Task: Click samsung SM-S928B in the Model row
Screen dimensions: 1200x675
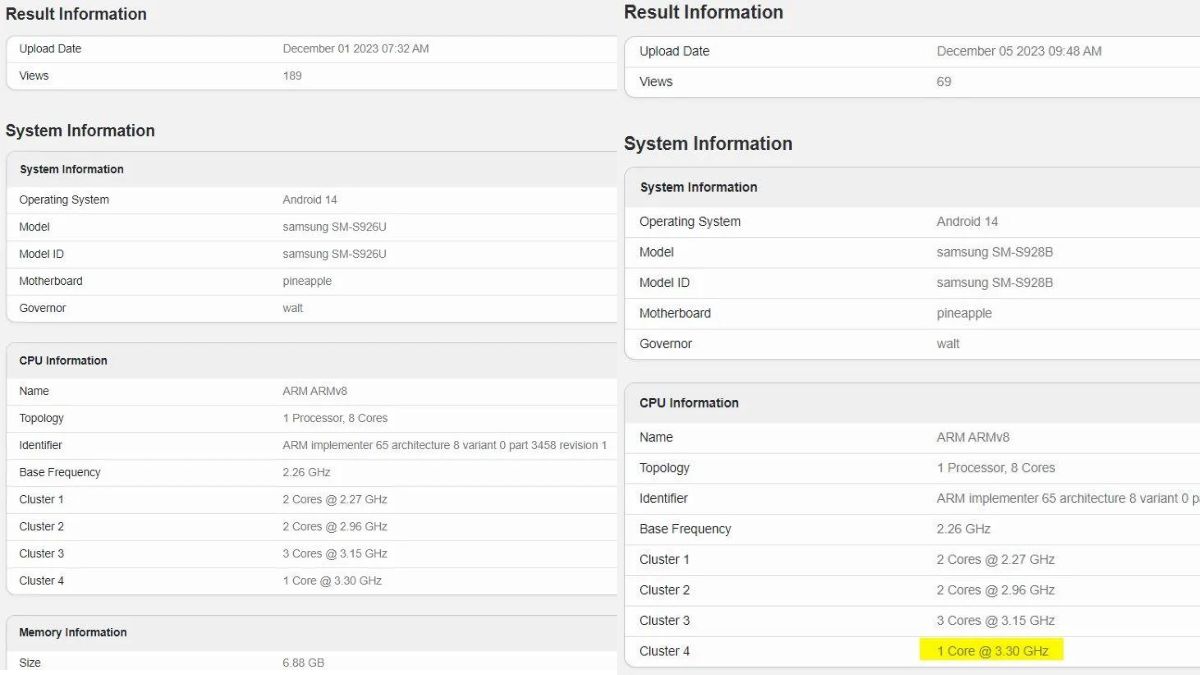Action: click(x=995, y=252)
